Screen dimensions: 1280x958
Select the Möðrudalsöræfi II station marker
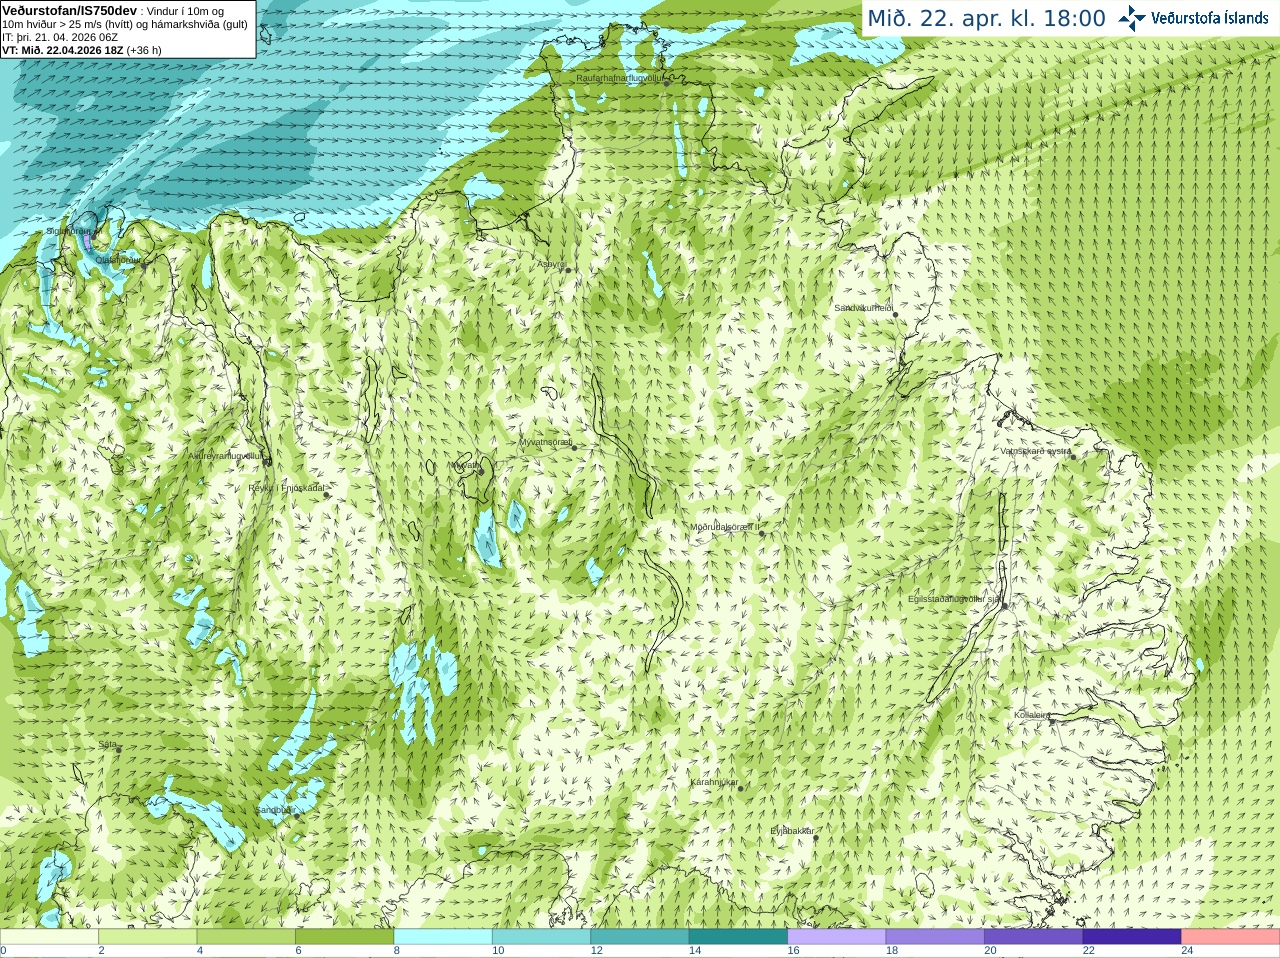pos(762,533)
